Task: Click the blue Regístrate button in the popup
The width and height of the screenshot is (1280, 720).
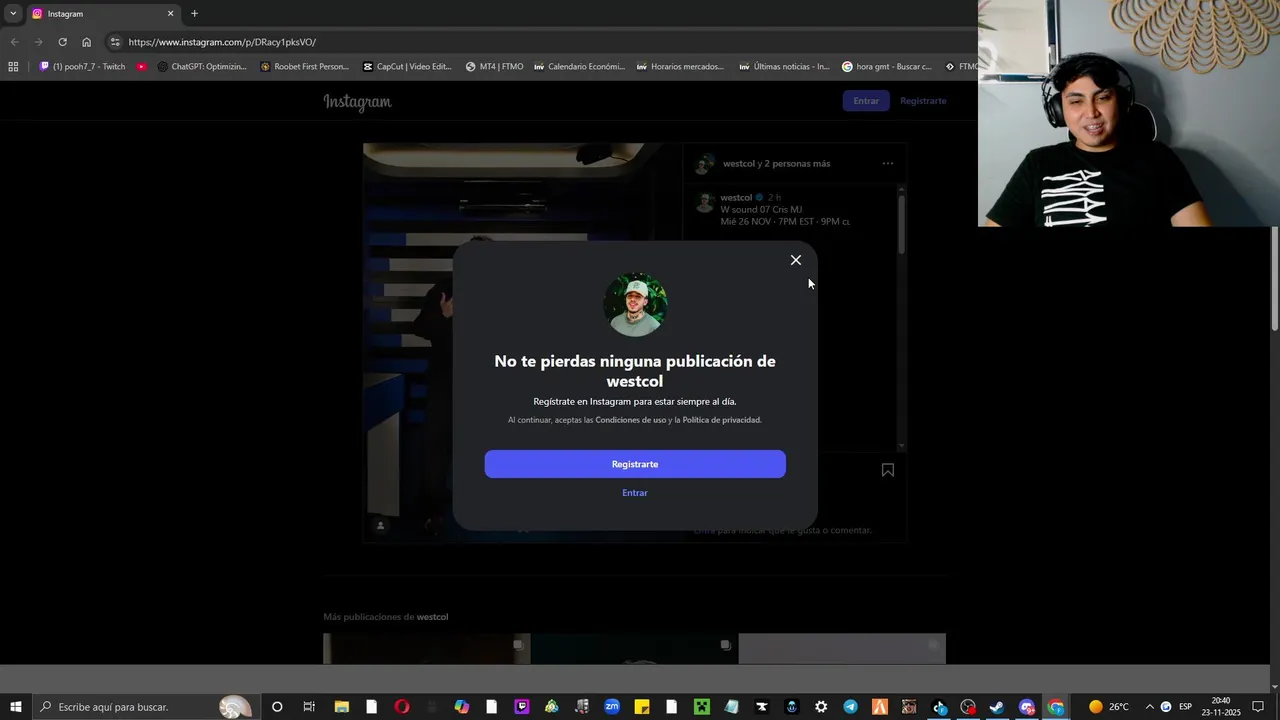Action: 635,464
